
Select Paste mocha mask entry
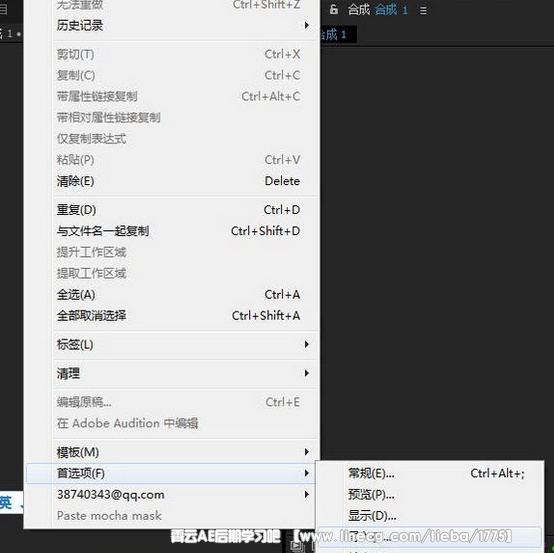pyautogui.click(x=172, y=516)
